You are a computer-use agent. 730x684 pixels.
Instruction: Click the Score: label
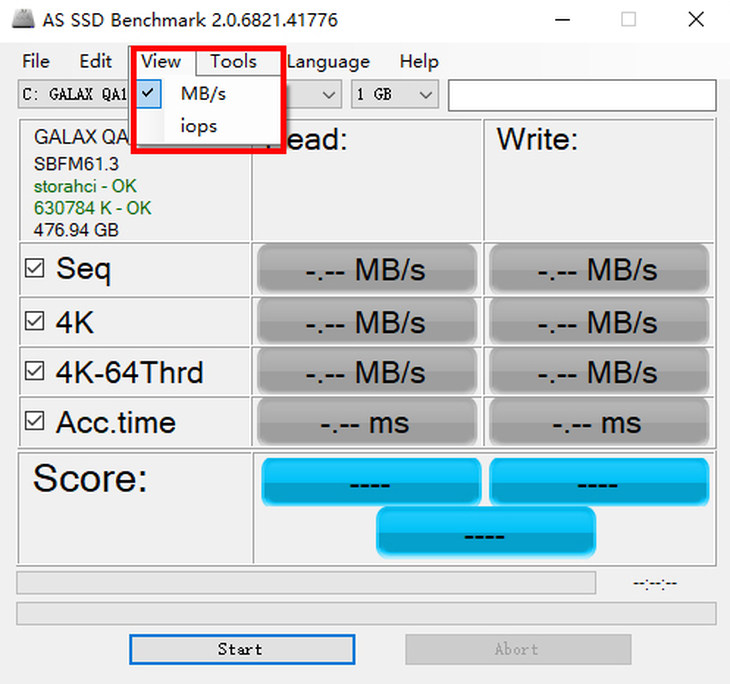coord(90,478)
